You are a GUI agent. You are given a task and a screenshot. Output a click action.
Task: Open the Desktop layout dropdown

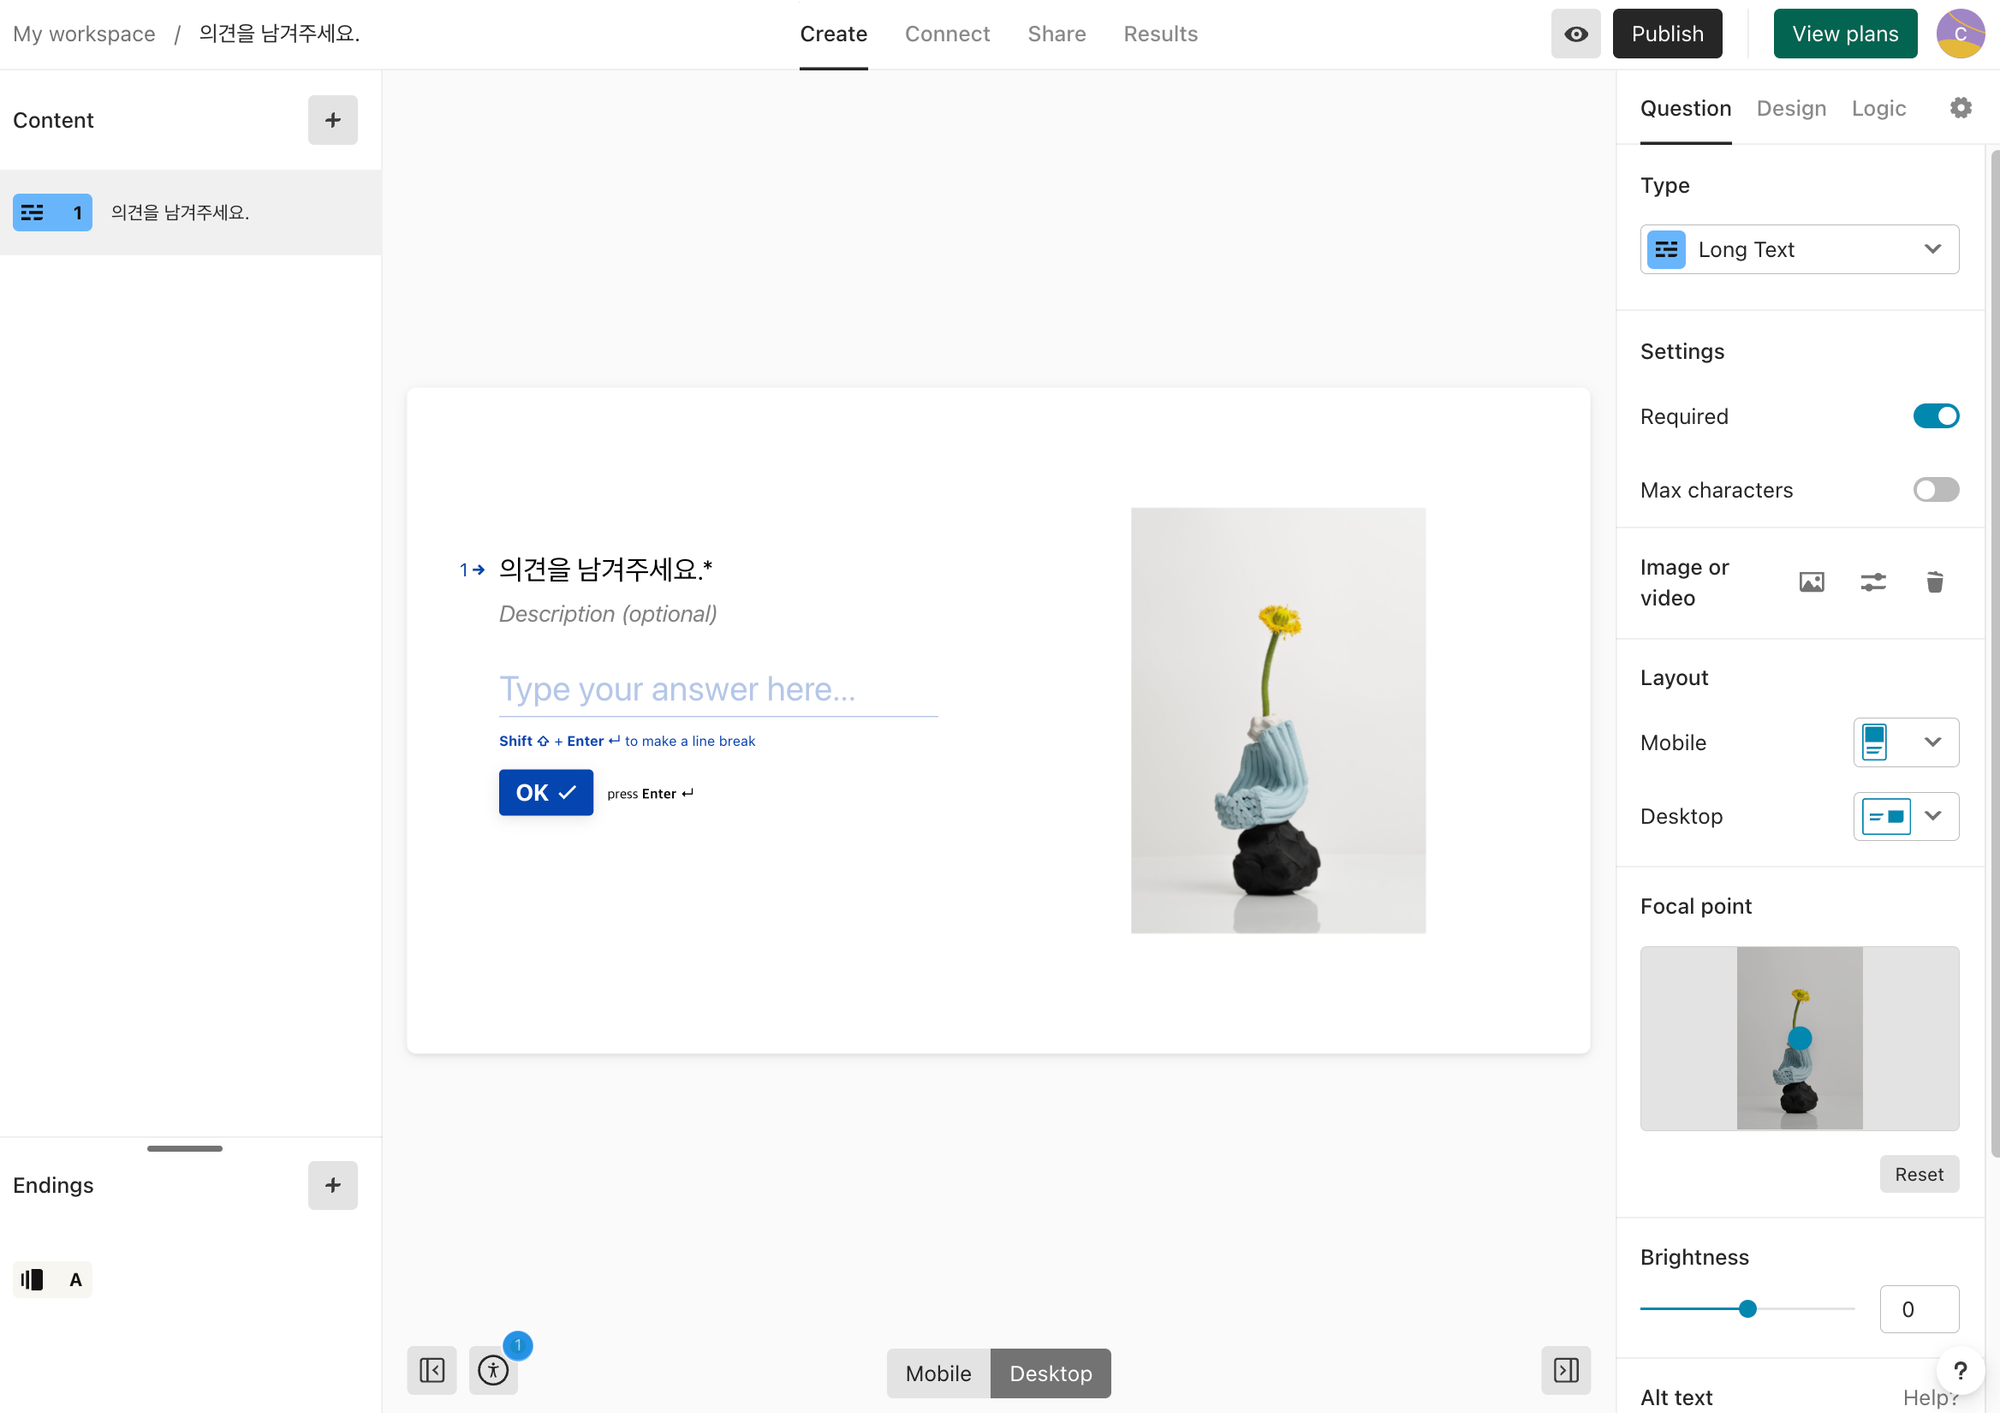point(1906,816)
